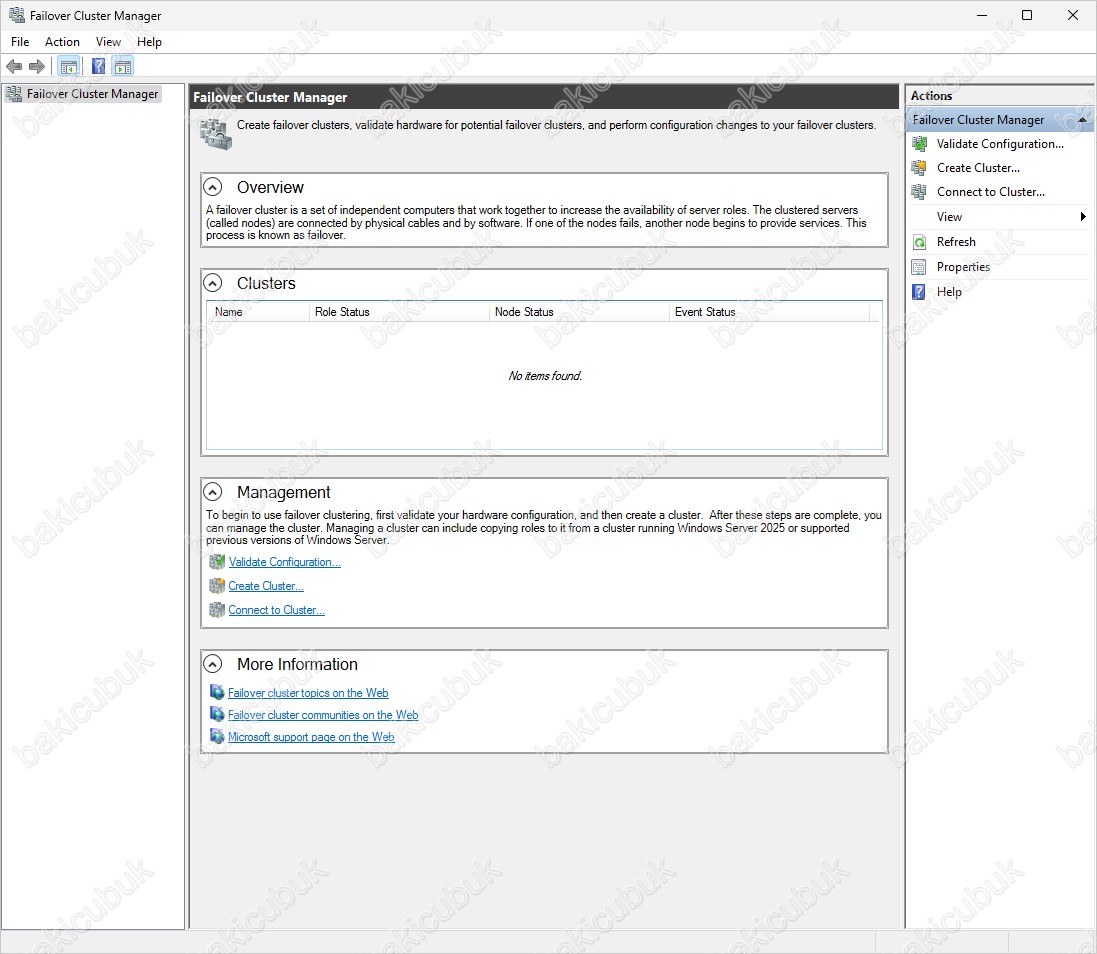Click the Failover Cluster Manager title bar icon
The image size is (1097, 954).
pyautogui.click(x=16, y=15)
